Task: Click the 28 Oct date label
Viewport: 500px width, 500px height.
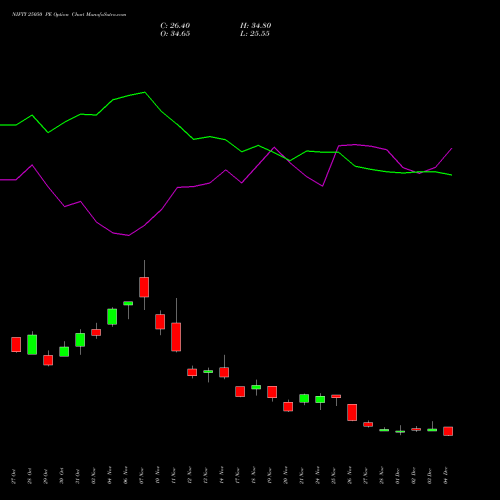Action: coord(29,476)
